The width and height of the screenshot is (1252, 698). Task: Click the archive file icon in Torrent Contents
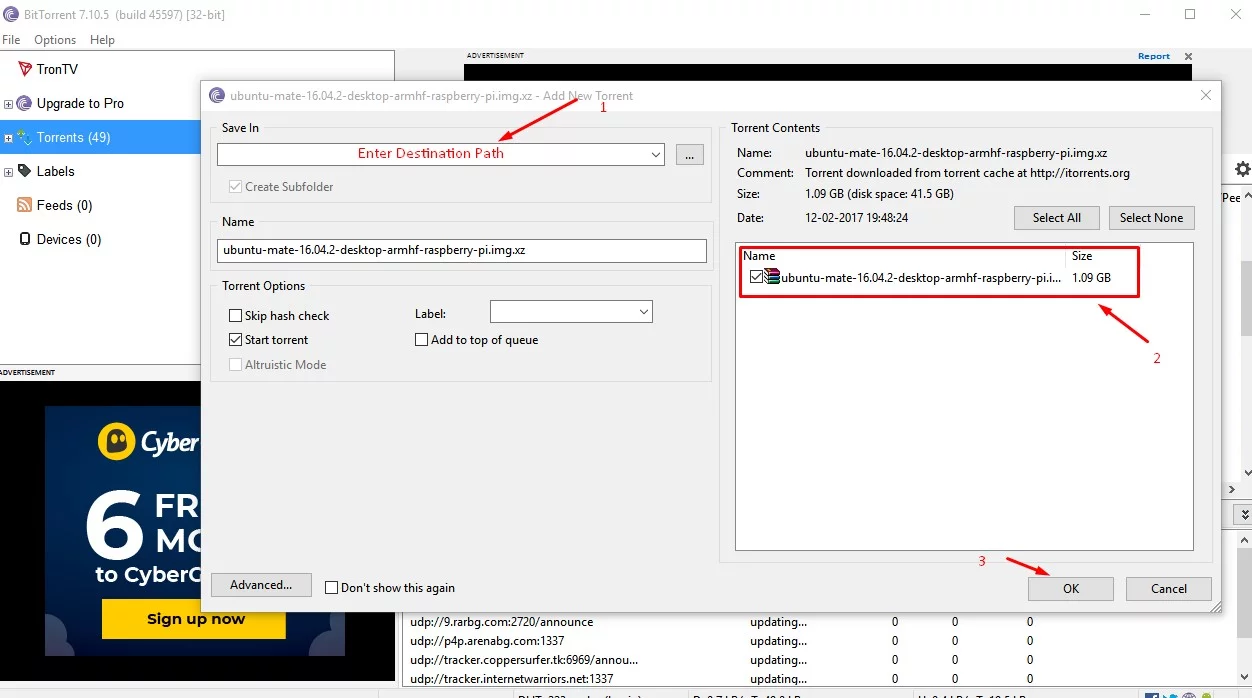(772, 277)
